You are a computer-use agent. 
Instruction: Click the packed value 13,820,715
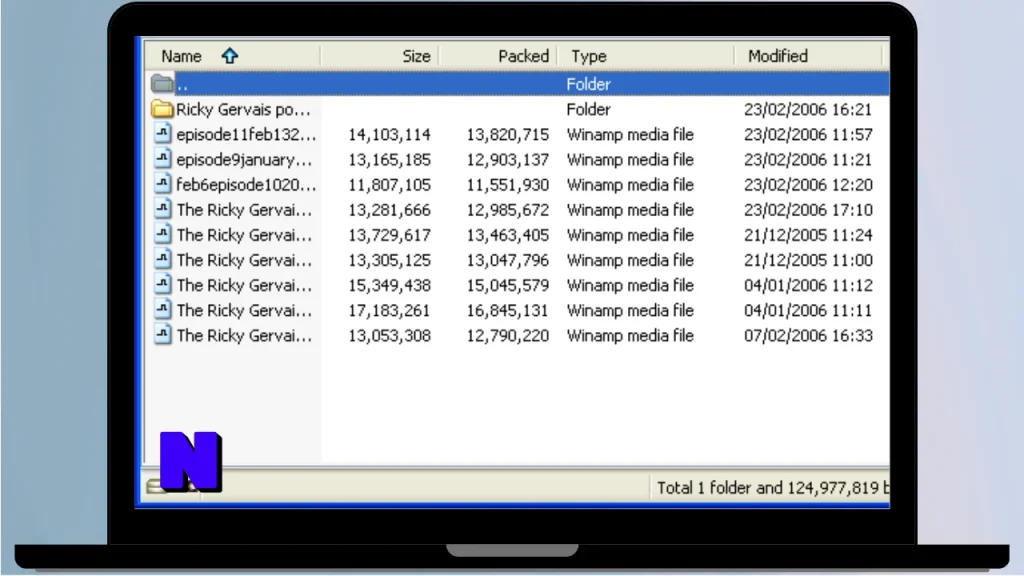pyautogui.click(x=507, y=135)
